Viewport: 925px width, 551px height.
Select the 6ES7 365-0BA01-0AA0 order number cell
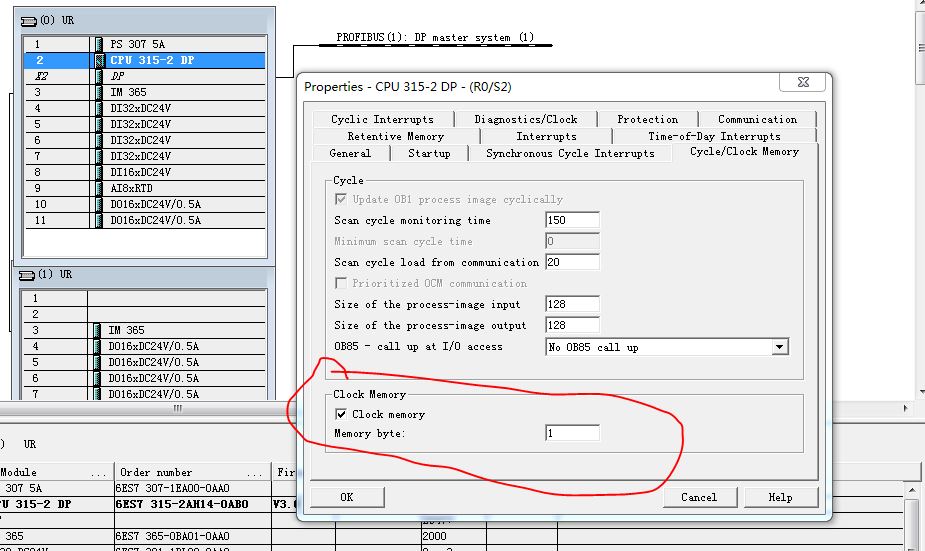[x=193, y=536]
